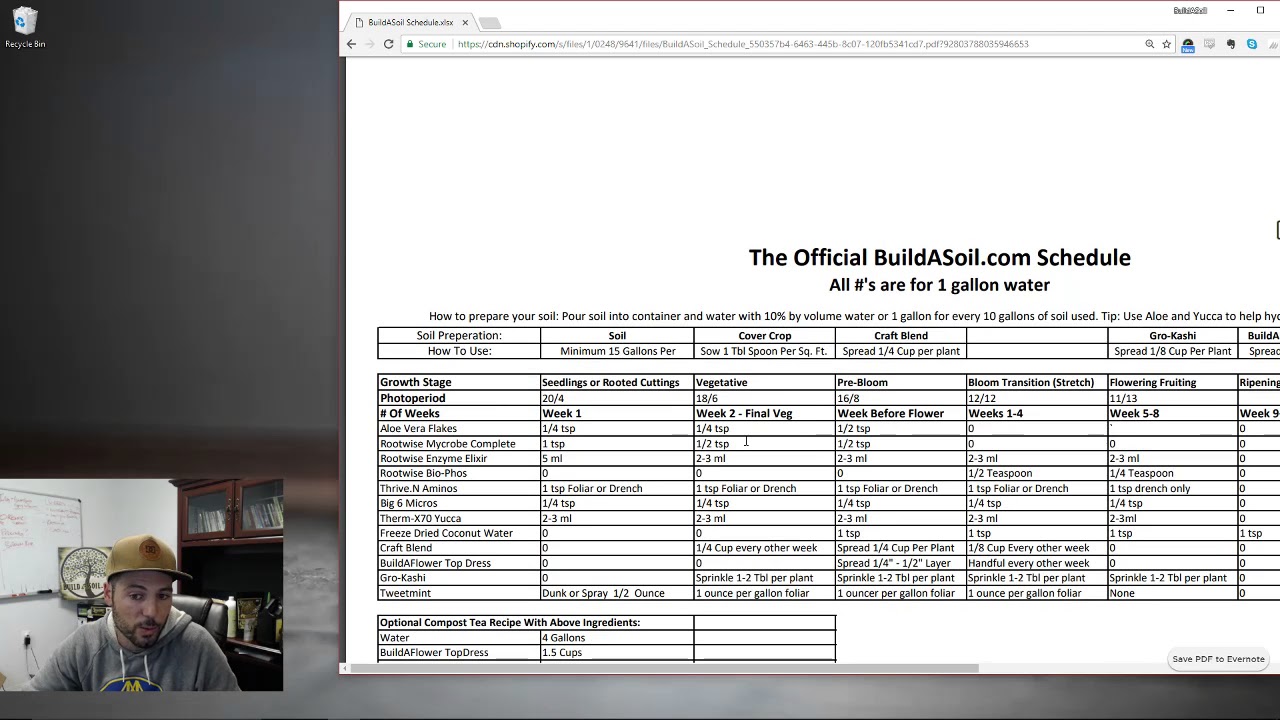Image resolution: width=1280 pixels, height=720 pixels.
Task: Open the Skype extension icon
Action: tap(1251, 44)
